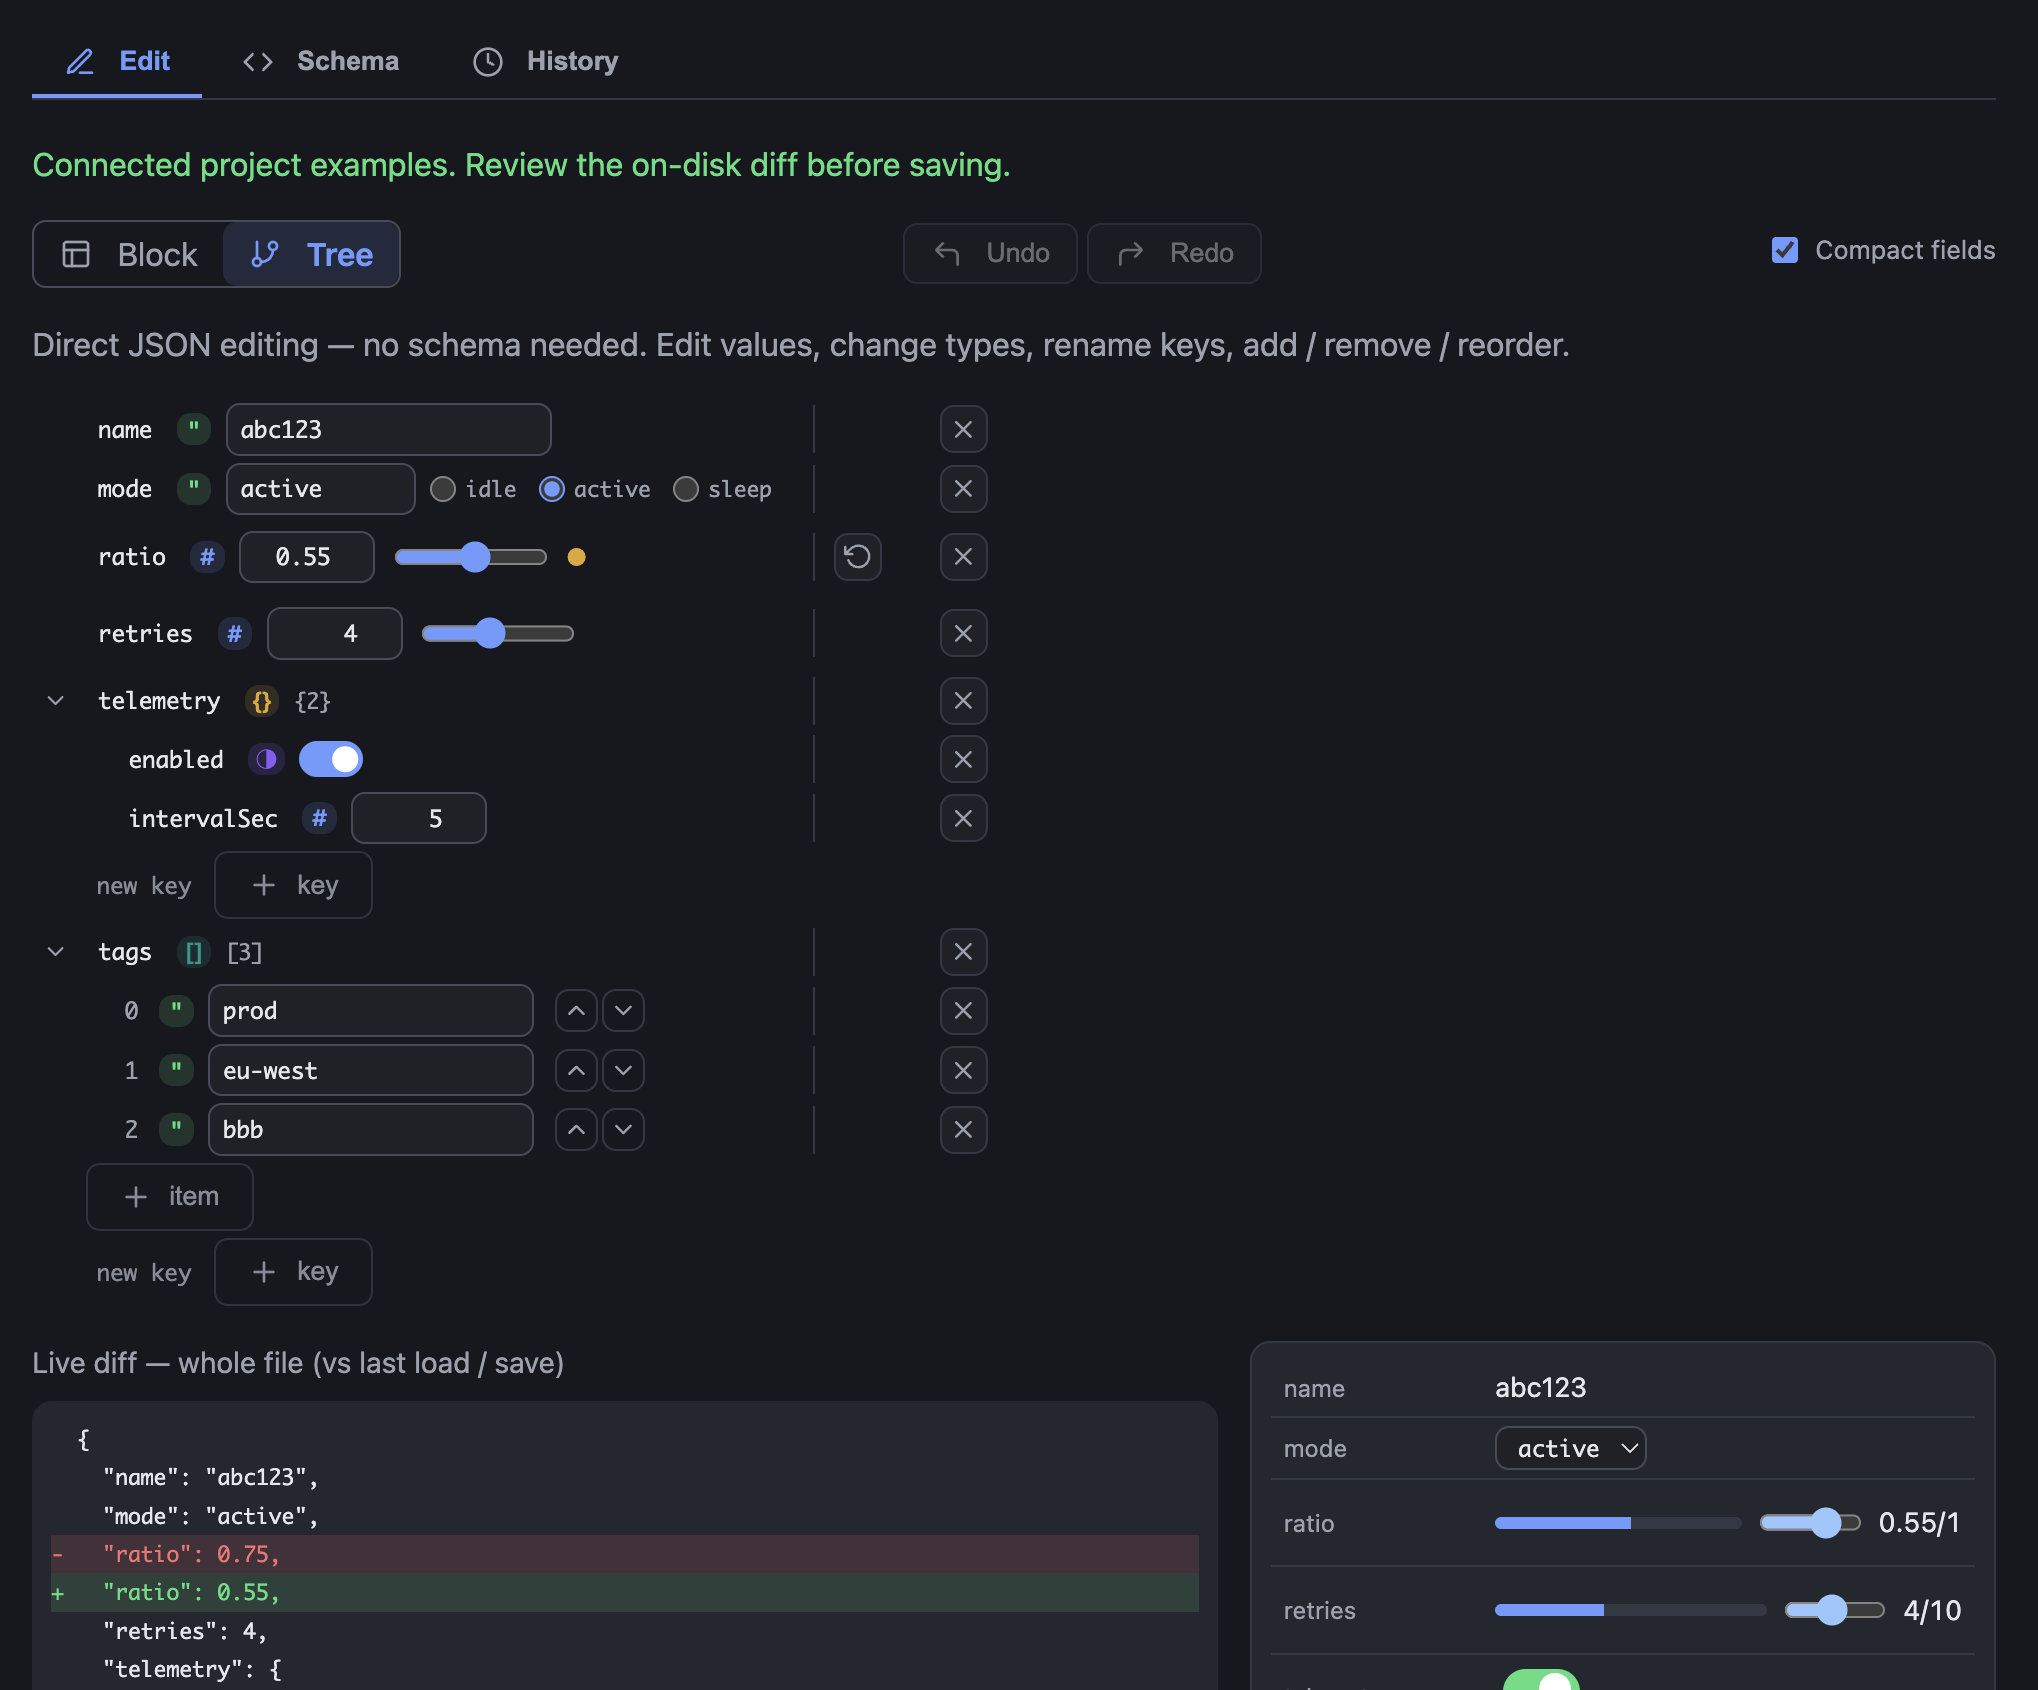Screen dimensions: 2038x1690
Task: Click the string type icon for prod tag
Action: [176, 1011]
